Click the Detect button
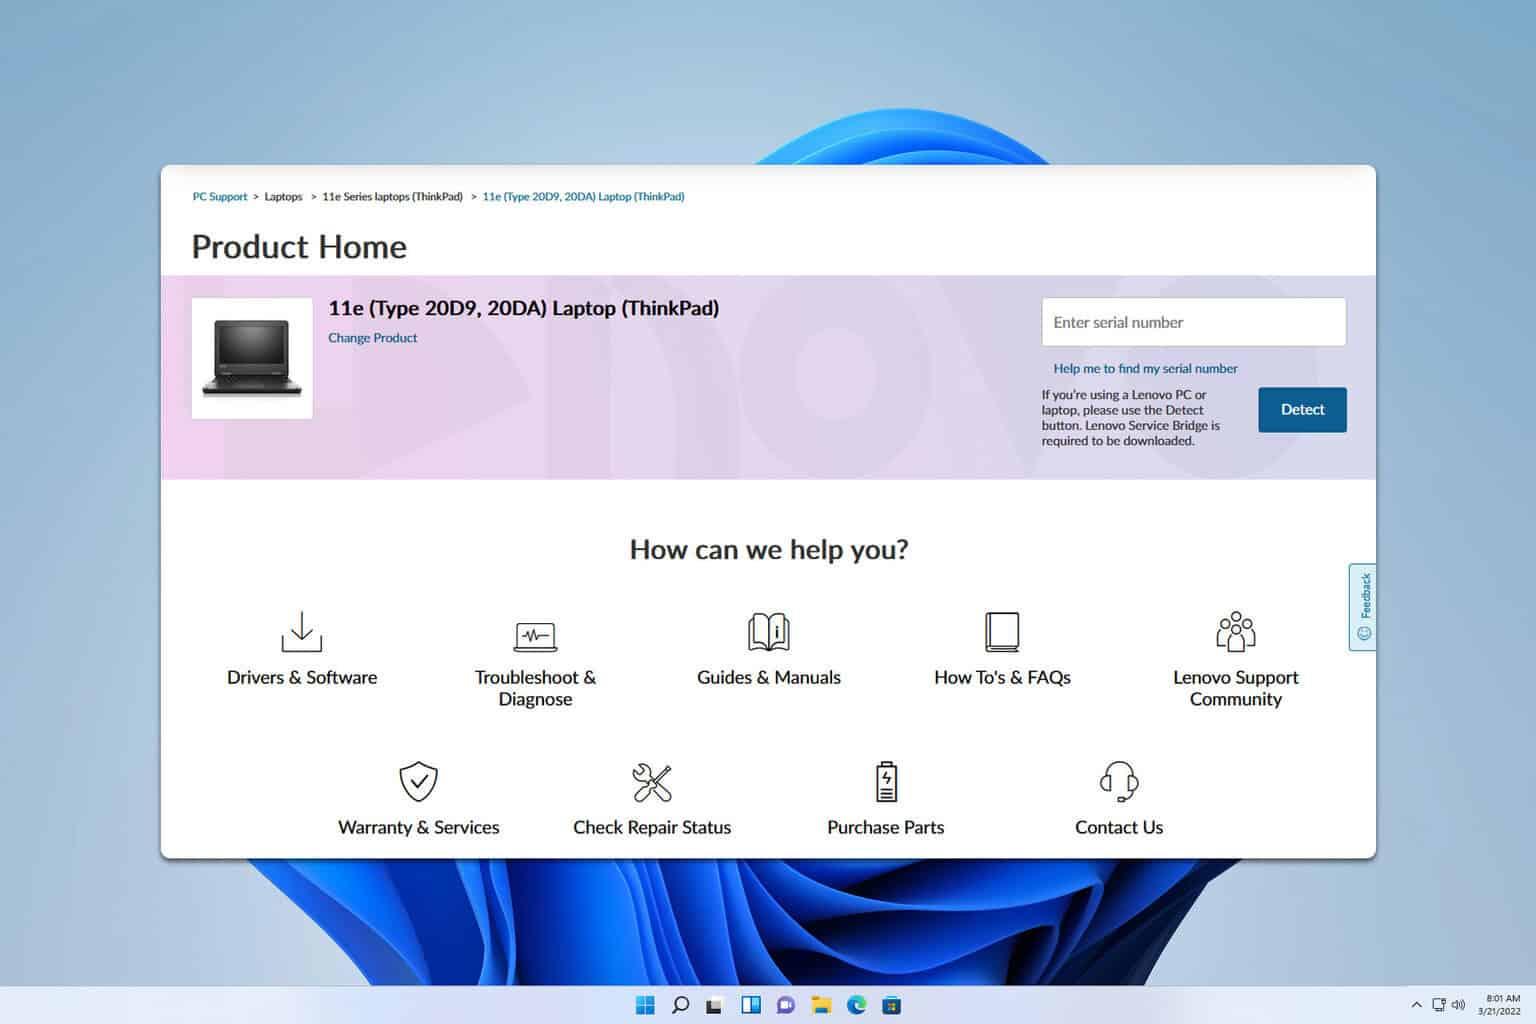This screenshot has width=1536, height=1024. [1302, 409]
